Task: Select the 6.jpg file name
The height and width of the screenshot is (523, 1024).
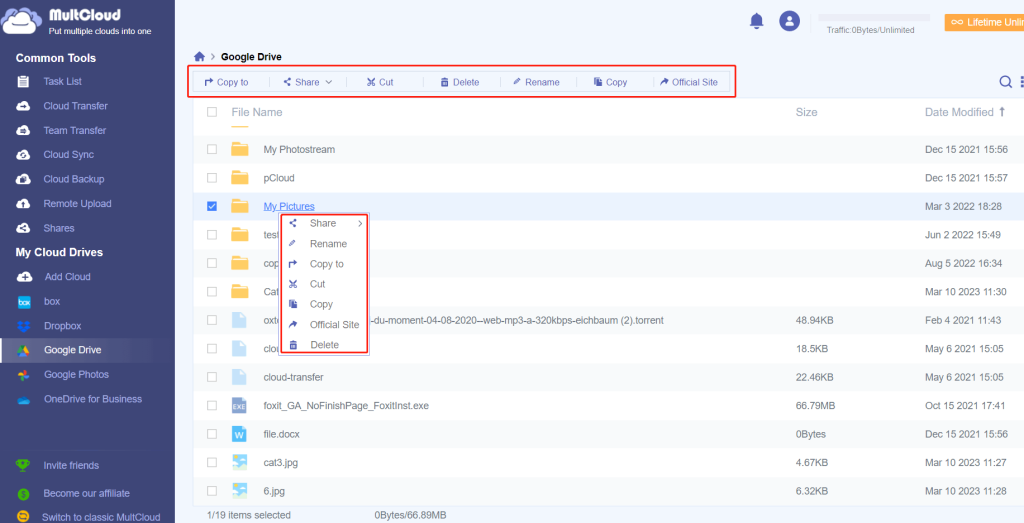Action: 274,490
